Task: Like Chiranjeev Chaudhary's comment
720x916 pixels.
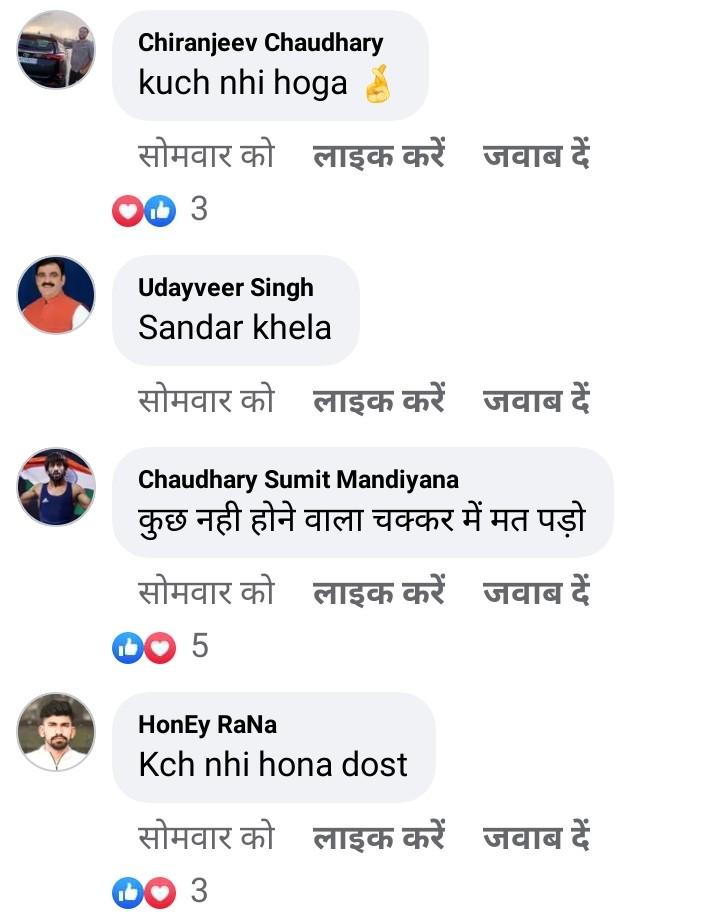Action: point(379,157)
